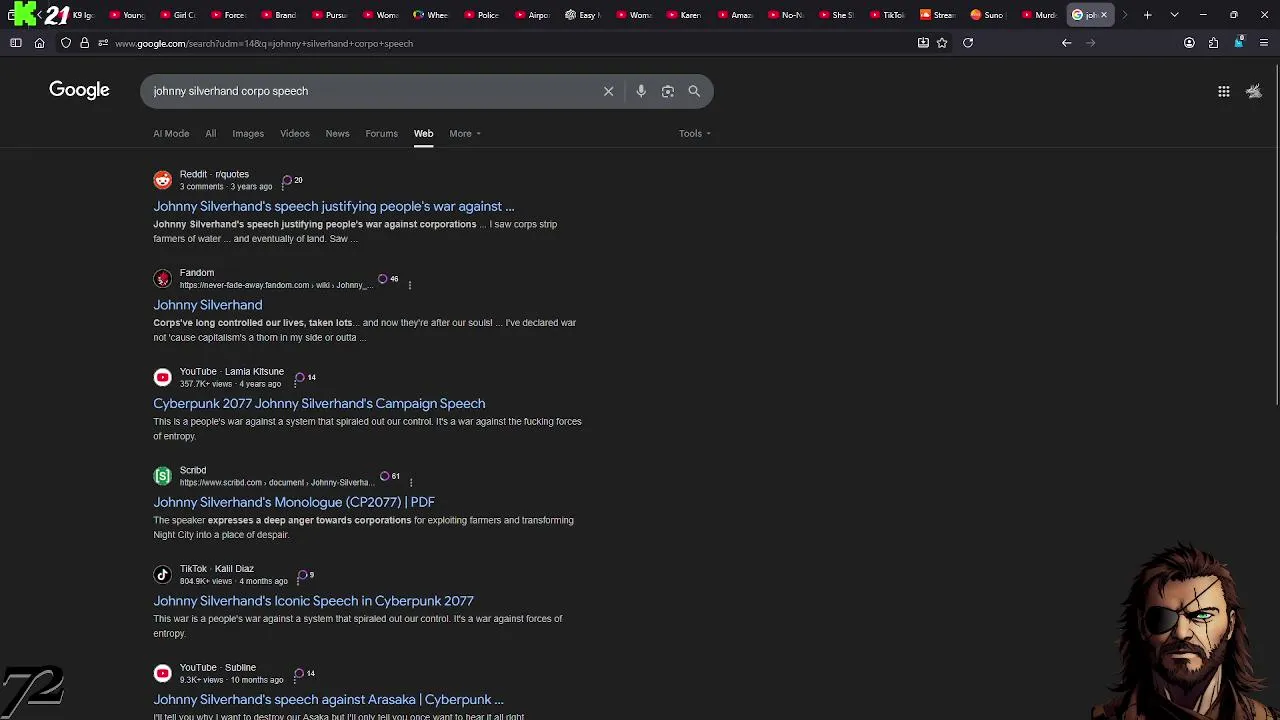Click the Reddit favicon on first result
1280x720 pixels.
pyautogui.click(x=162, y=180)
